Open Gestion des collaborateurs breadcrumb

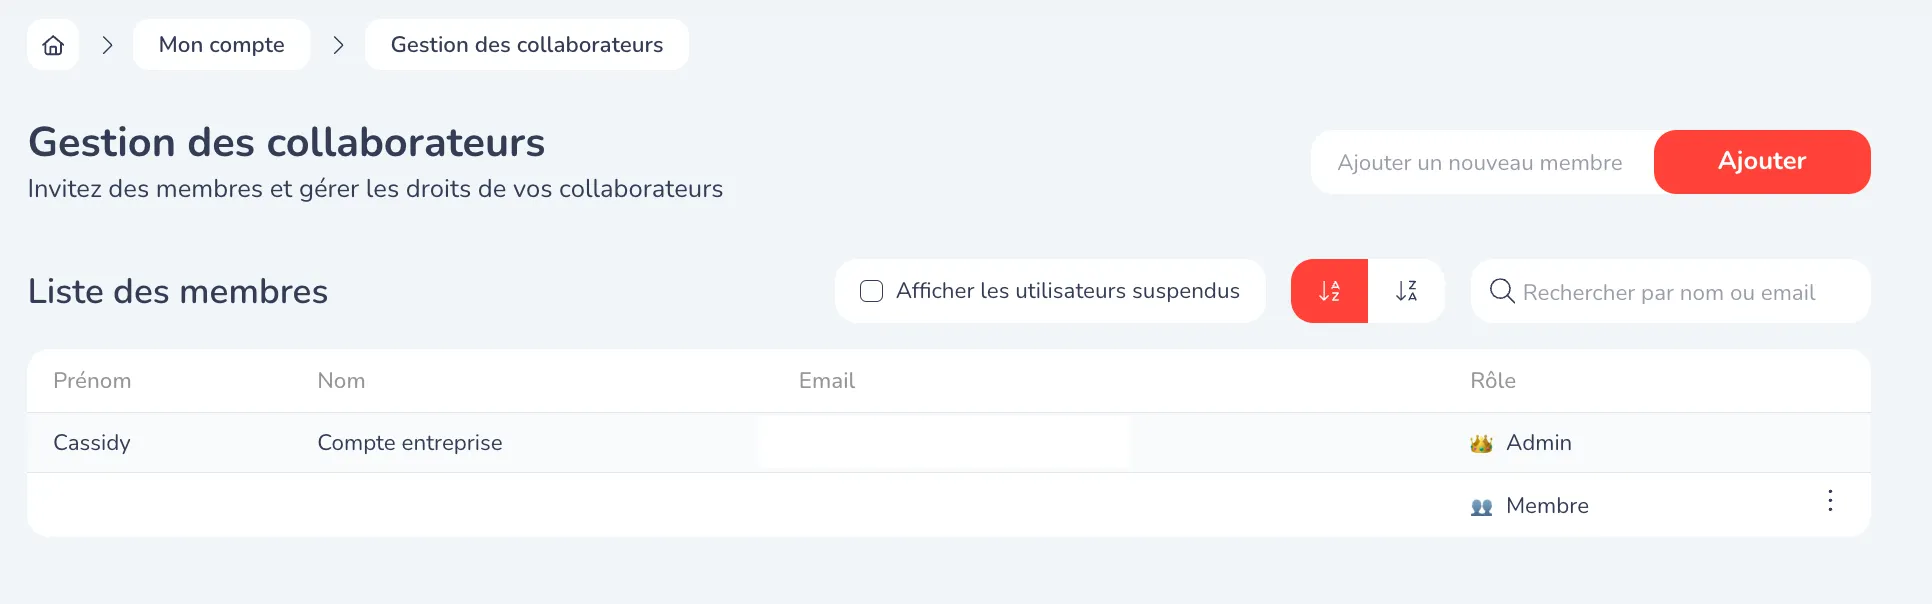point(526,45)
